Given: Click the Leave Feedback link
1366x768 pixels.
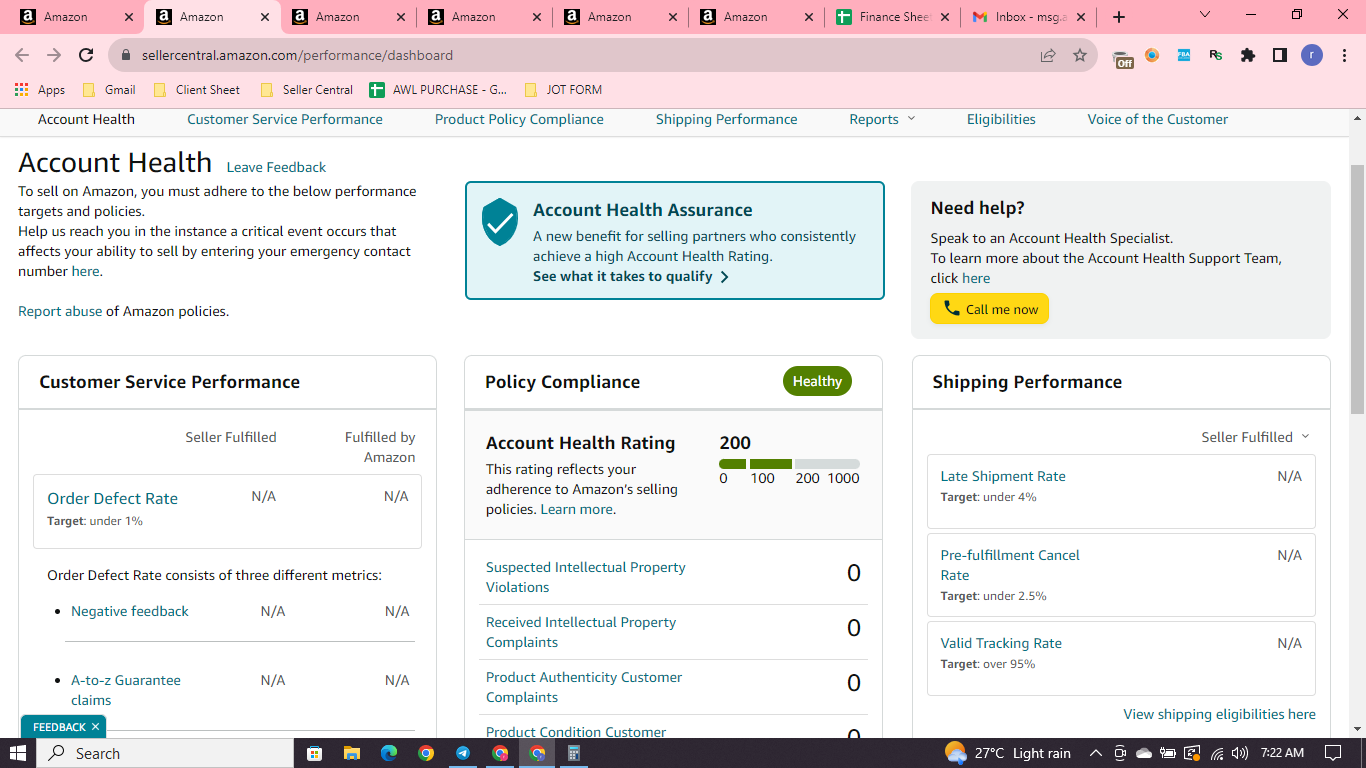Looking at the screenshot, I should click(x=276, y=167).
